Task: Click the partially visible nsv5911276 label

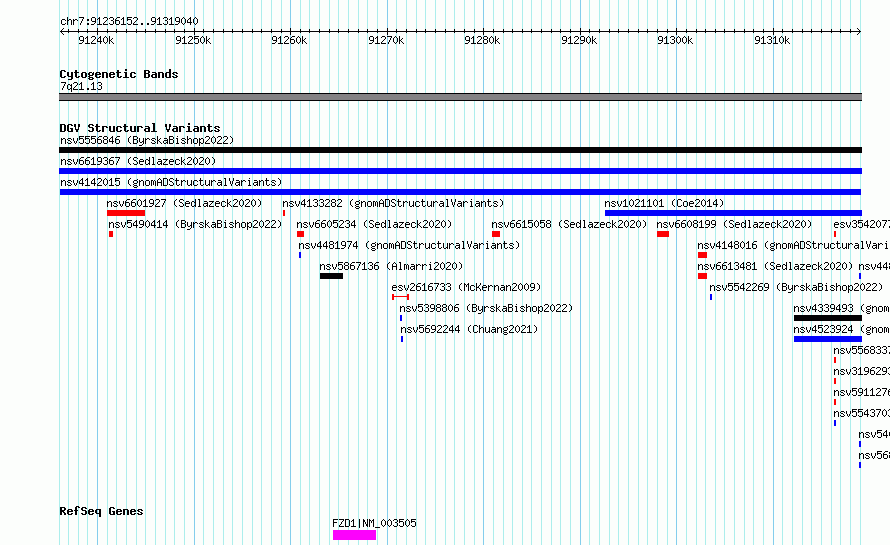Action: tap(861, 392)
